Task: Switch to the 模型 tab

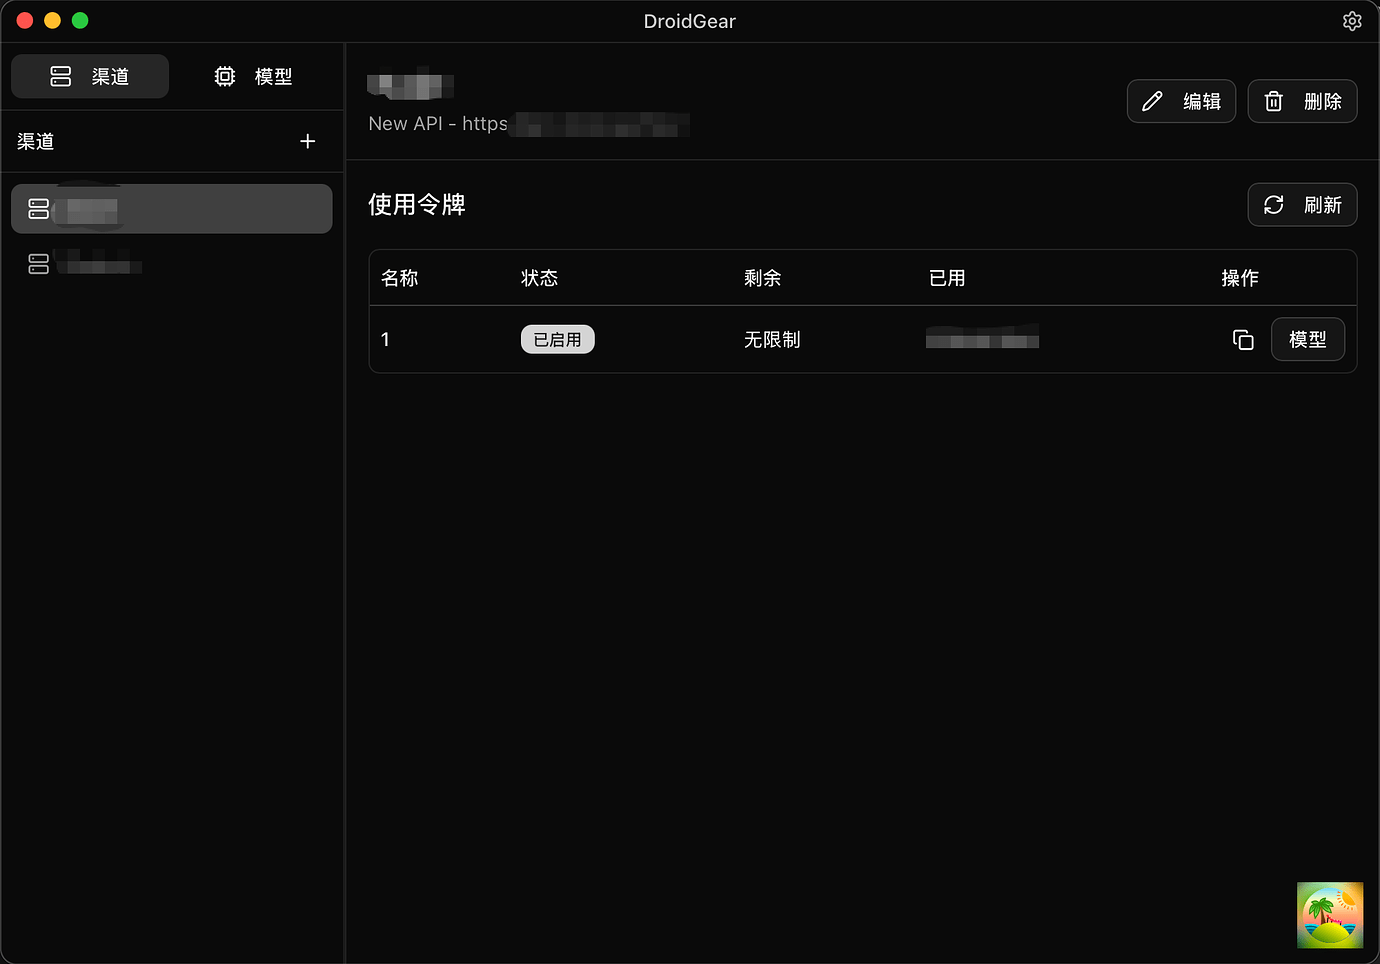Action: [x=254, y=76]
